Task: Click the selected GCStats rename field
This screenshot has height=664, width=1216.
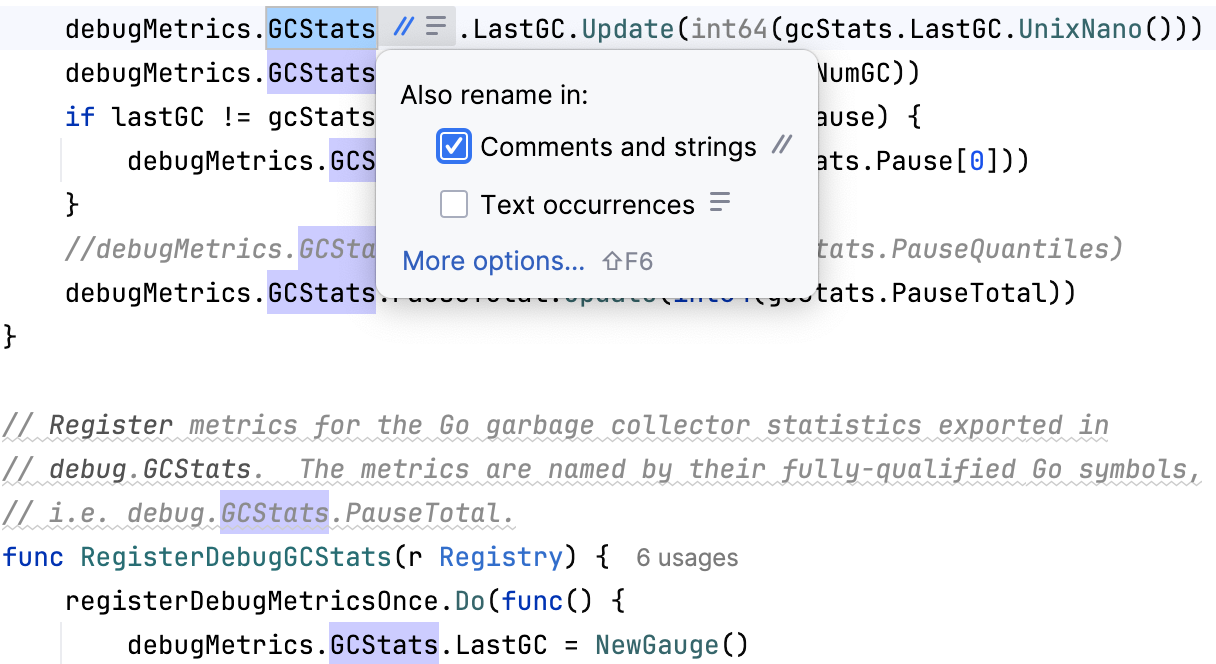Action: coord(321,29)
